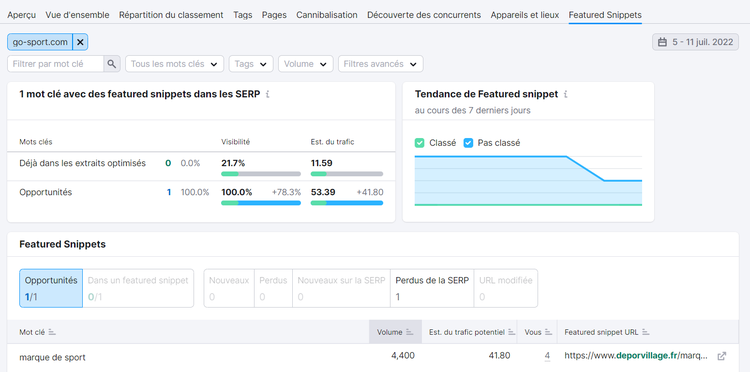Go to Répartition du classement tab

coord(171,15)
